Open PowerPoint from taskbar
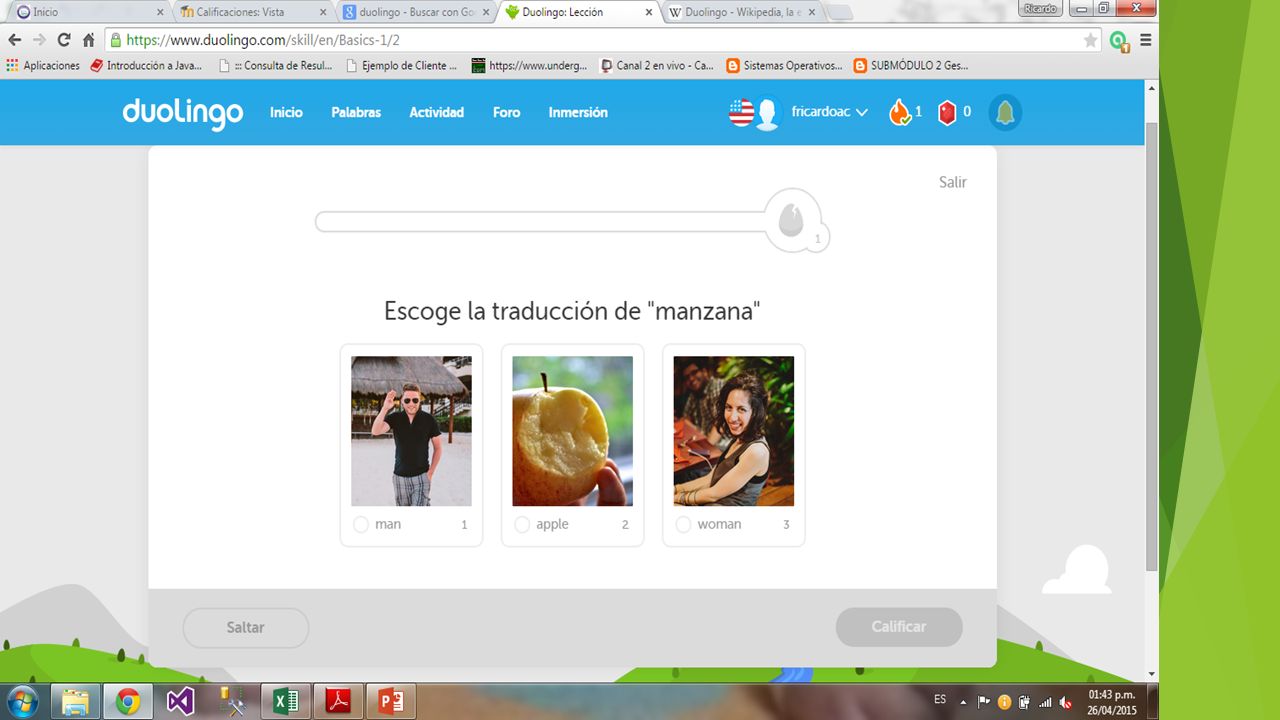This screenshot has width=1280, height=720. tap(390, 702)
